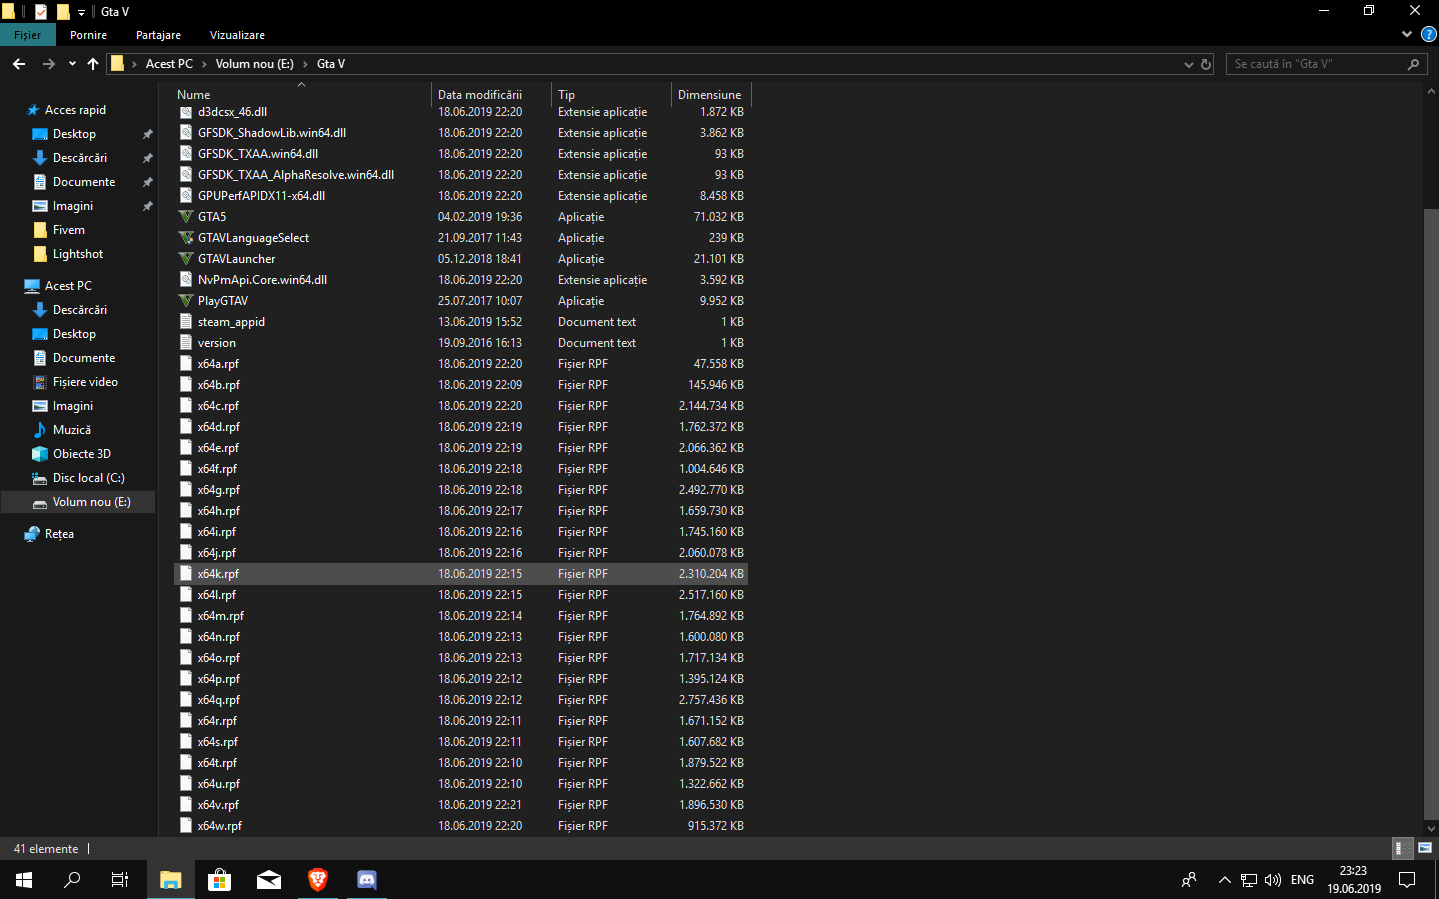Image resolution: width=1439 pixels, height=899 pixels.
Task: Select the d3dcsx_46.dll file
Action: click(461, 112)
